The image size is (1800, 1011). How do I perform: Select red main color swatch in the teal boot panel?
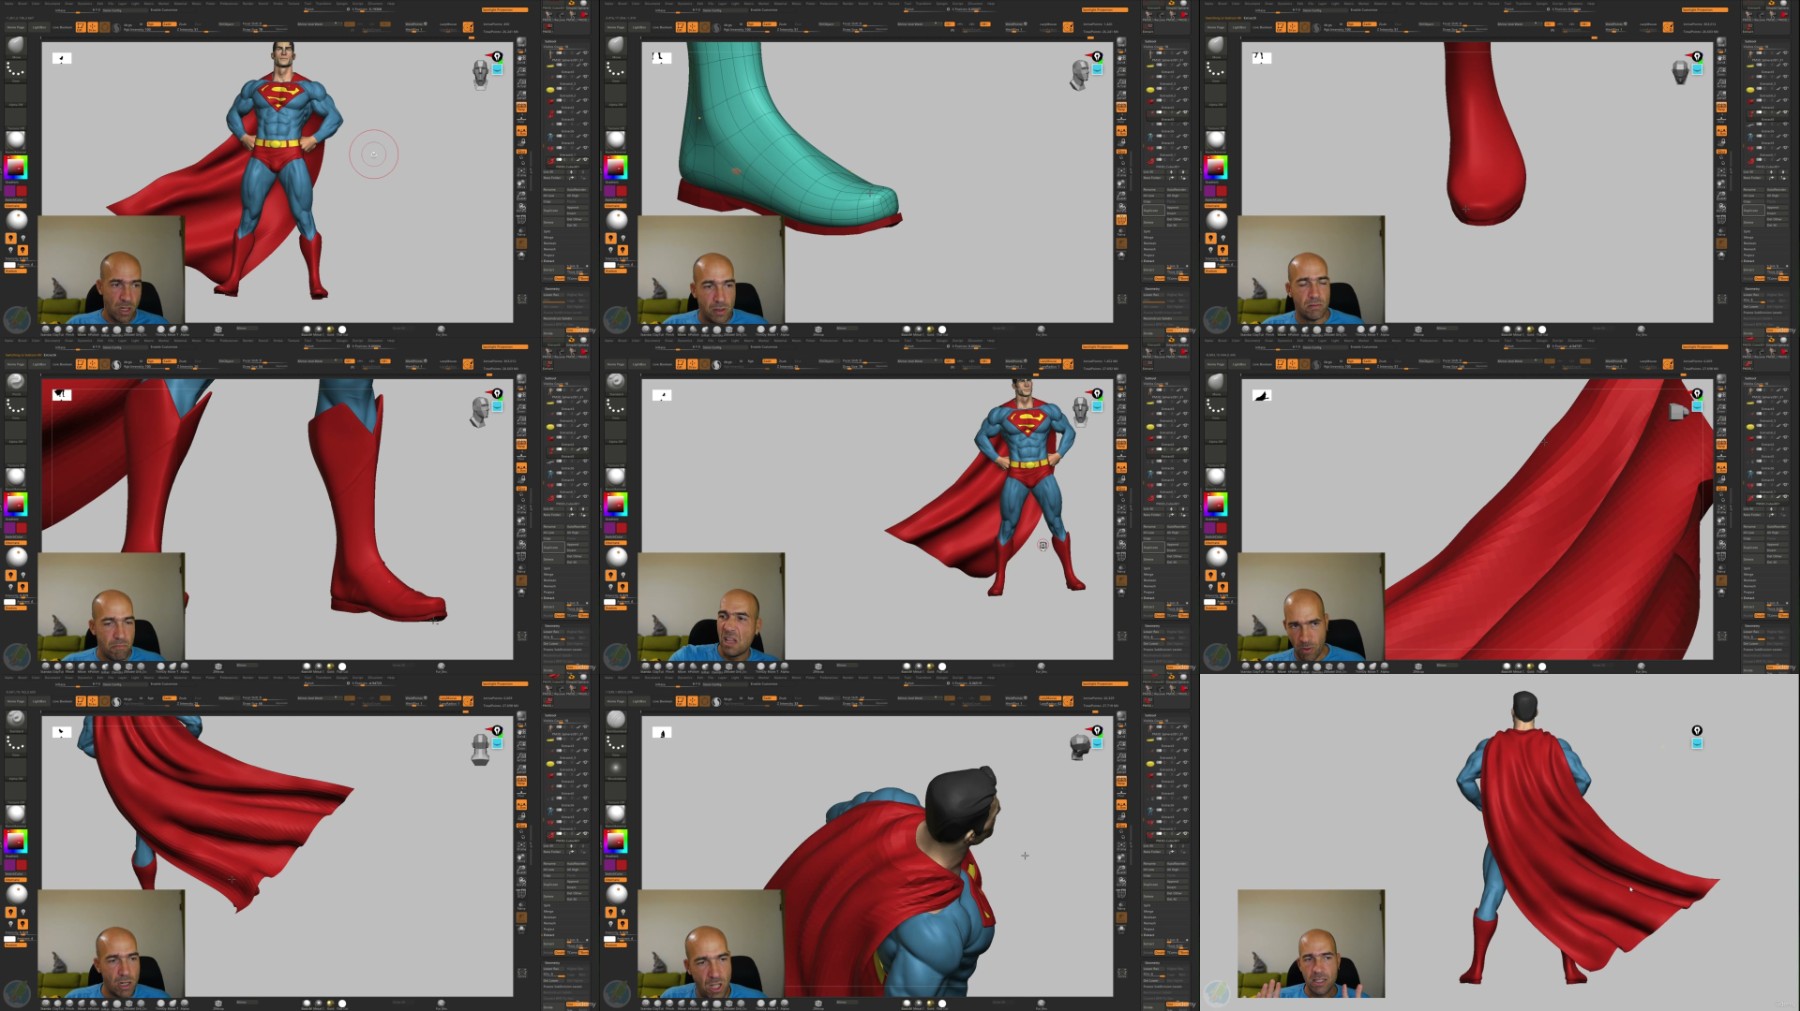tap(622, 190)
